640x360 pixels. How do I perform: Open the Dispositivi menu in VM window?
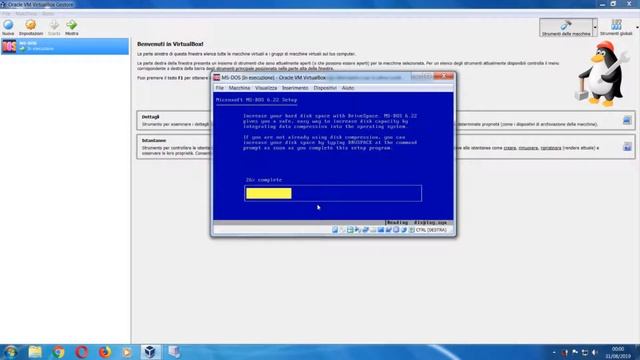pos(325,88)
